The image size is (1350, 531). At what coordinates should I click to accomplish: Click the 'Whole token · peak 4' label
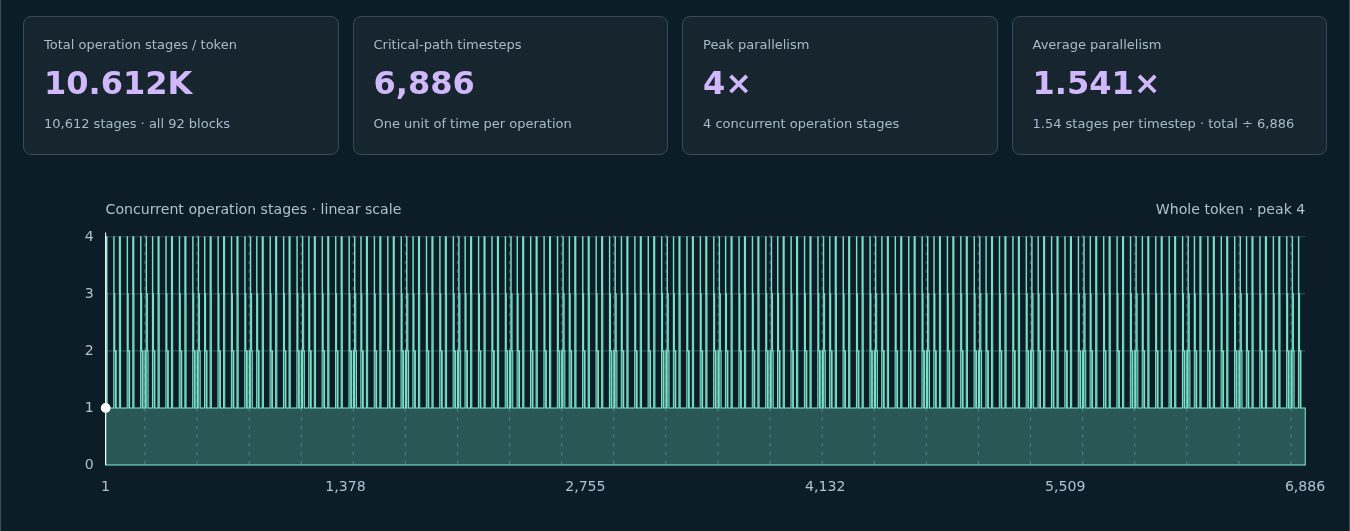coord(1230,210)
